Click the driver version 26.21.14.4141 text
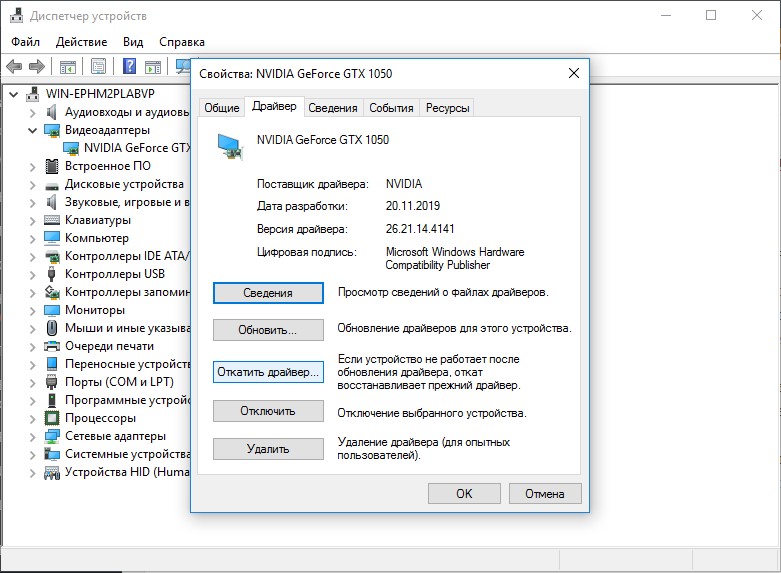Viewport: 781px width, 573px height. click(x=420, y=229)
